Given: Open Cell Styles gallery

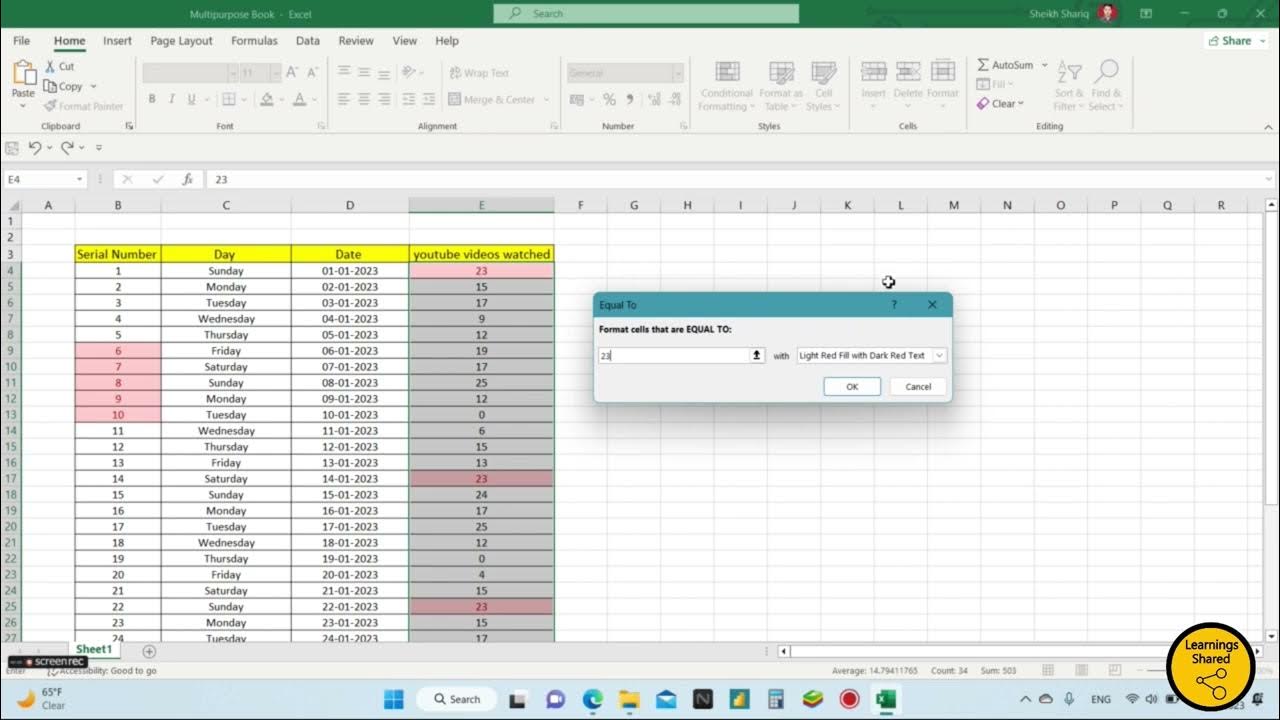Looking at the screenshot, I should [823, 86].
